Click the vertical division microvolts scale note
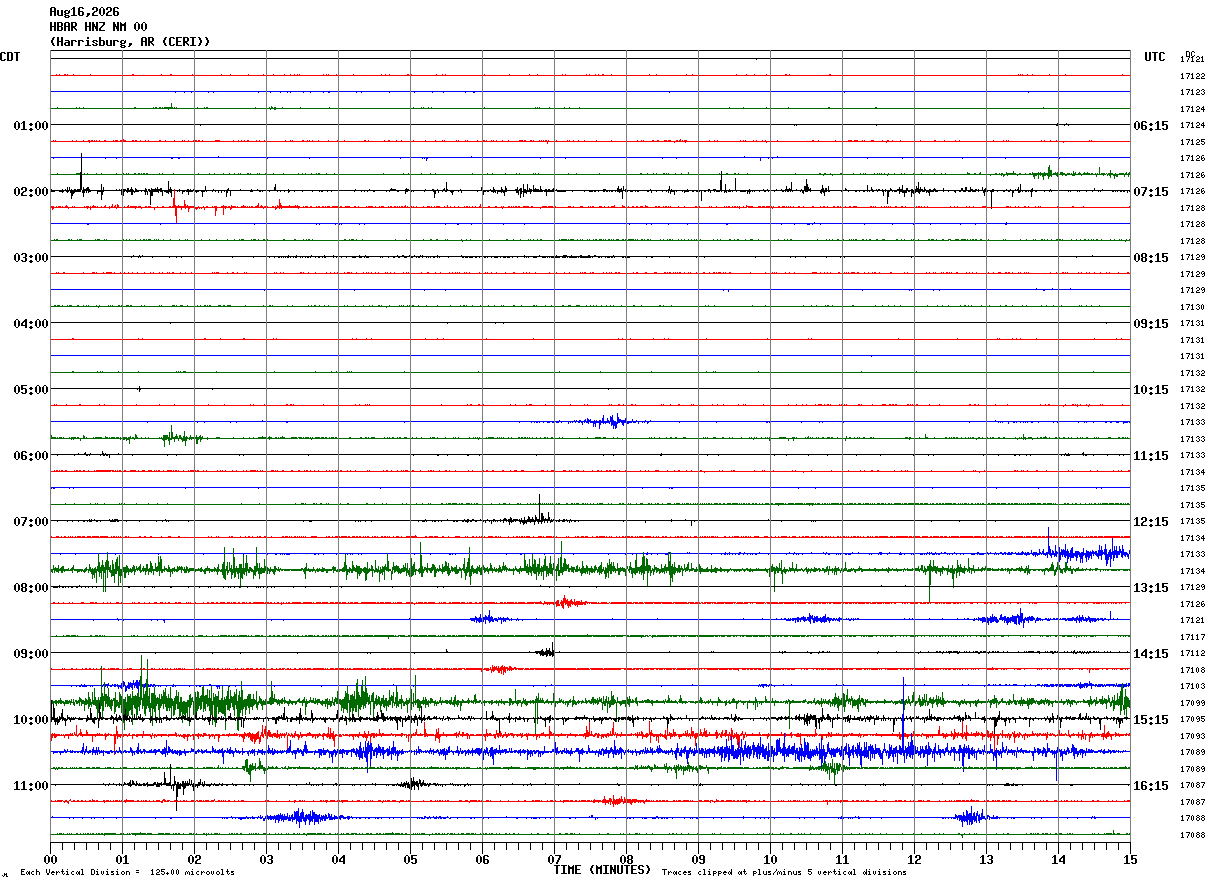This screenshot has height=886, width=1210. pos(127,873)
